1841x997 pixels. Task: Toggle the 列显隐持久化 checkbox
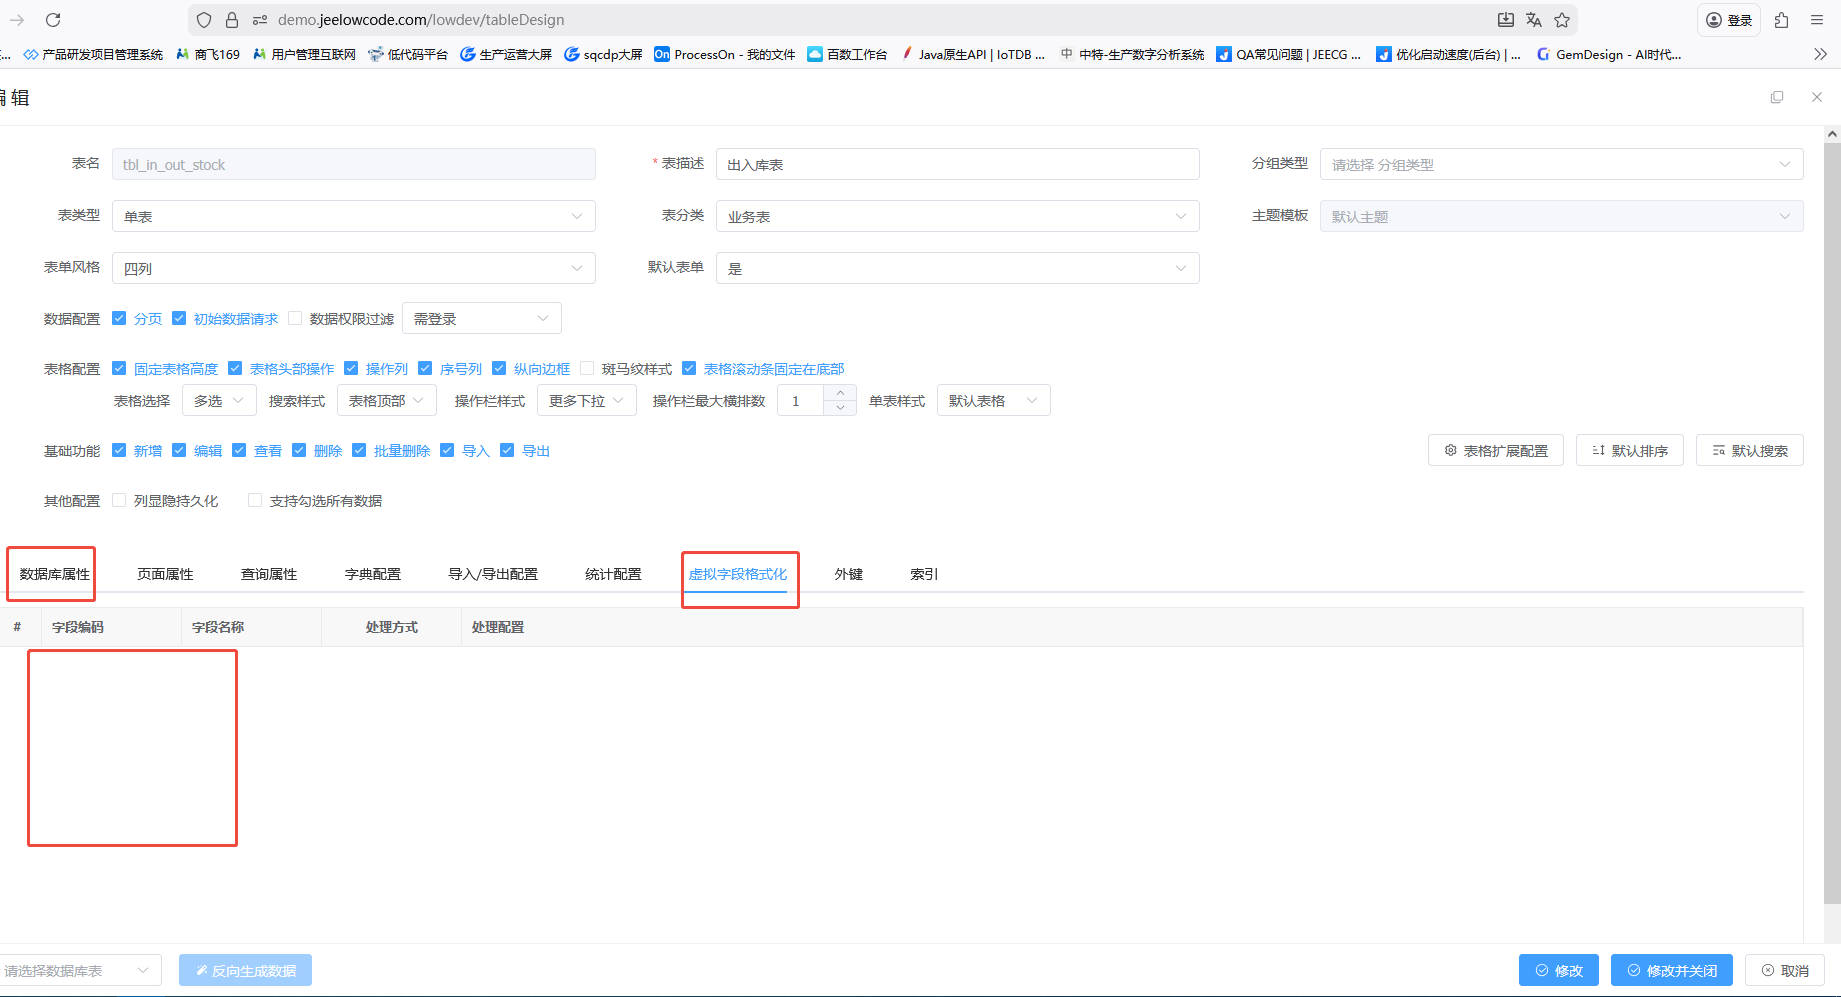pos(120,501)
